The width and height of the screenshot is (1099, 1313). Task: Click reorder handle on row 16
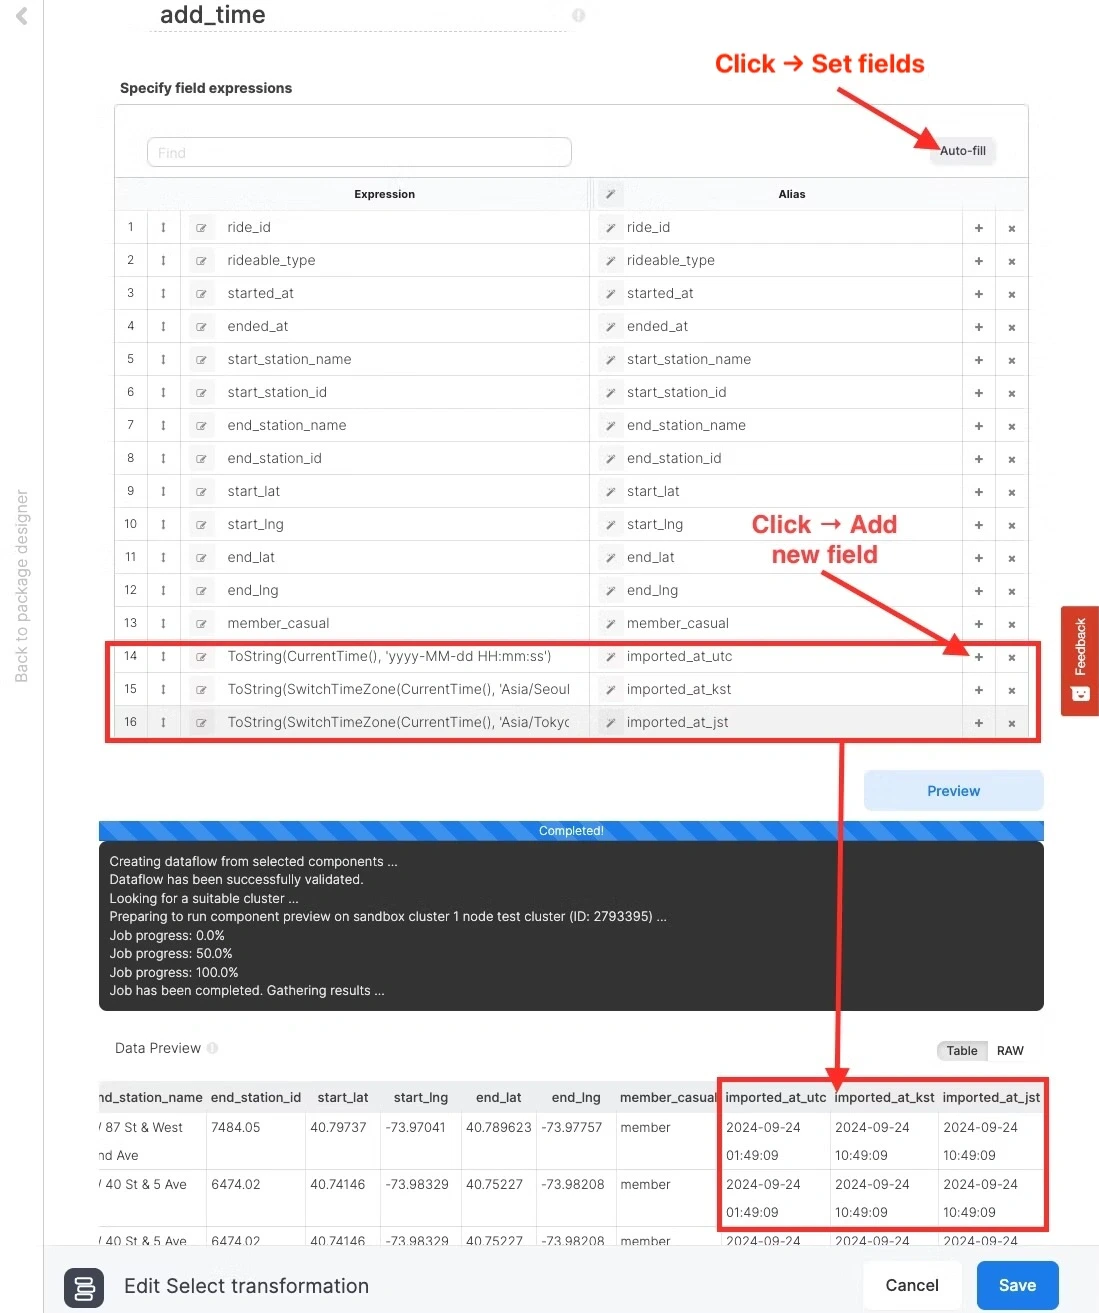(163, 723)
